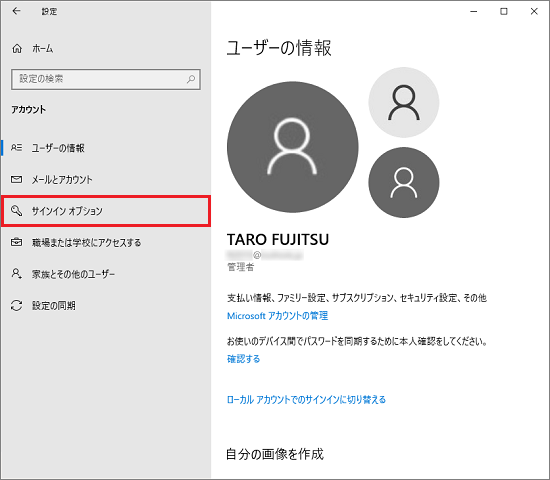Open Microsoft アカウントの管理 link
Viewport: 550px width, 480px height.
click(277, 315)
